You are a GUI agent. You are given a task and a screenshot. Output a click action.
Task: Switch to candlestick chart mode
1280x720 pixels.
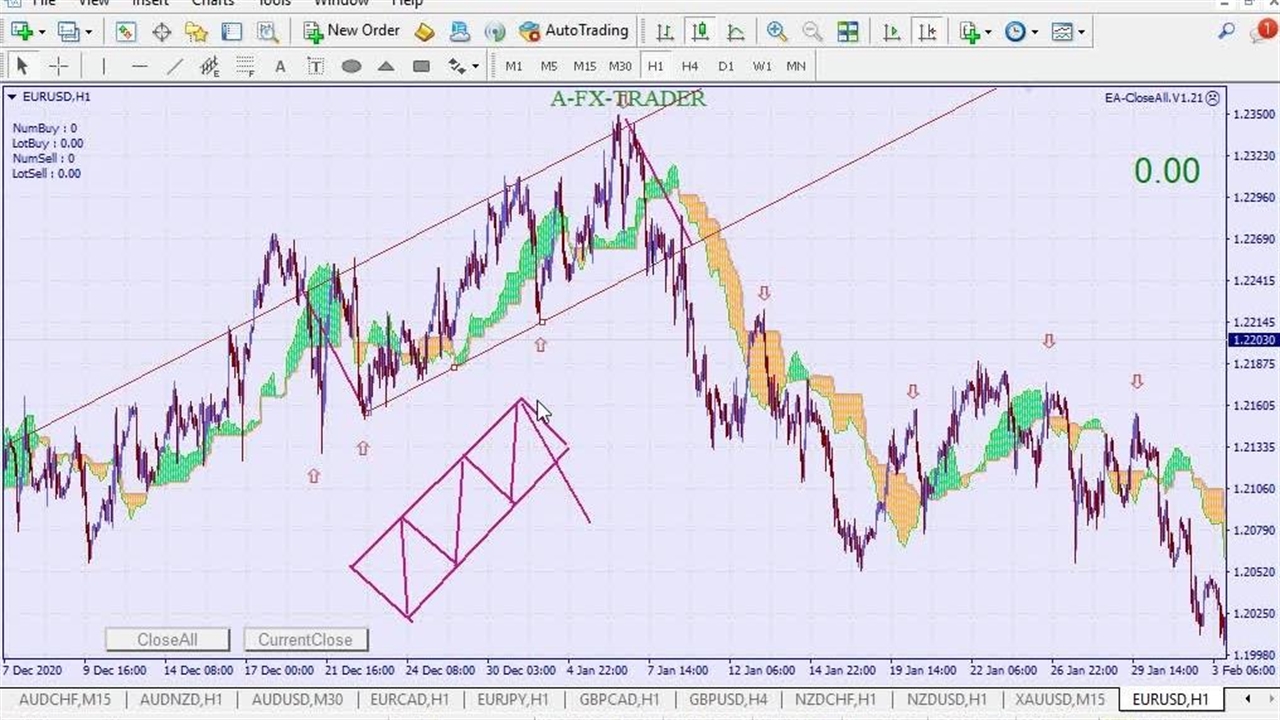pyautogui.click(x=700, y=31)
